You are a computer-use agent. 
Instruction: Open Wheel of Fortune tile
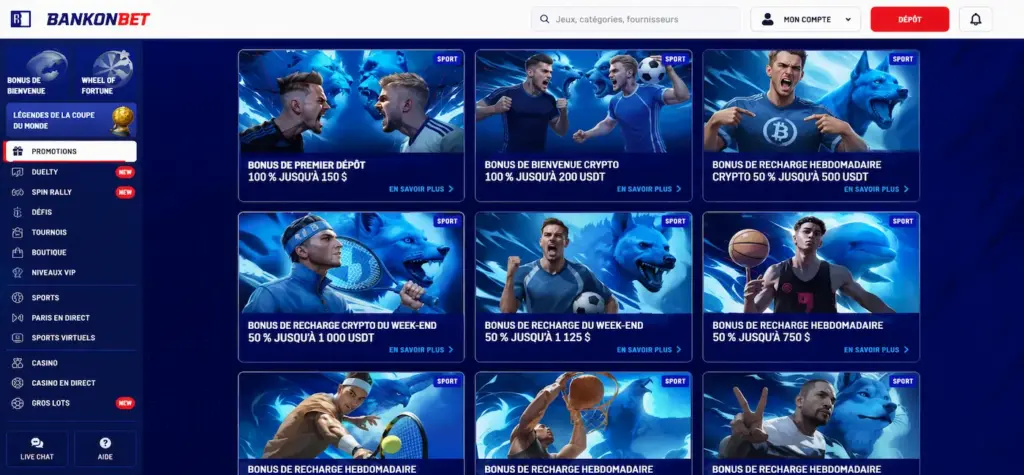106,73
